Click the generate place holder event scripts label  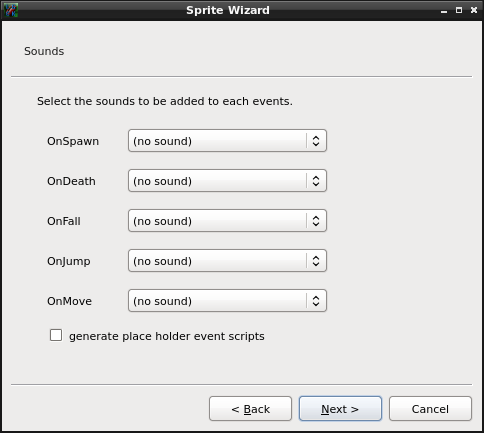click(x=167, y=336)
